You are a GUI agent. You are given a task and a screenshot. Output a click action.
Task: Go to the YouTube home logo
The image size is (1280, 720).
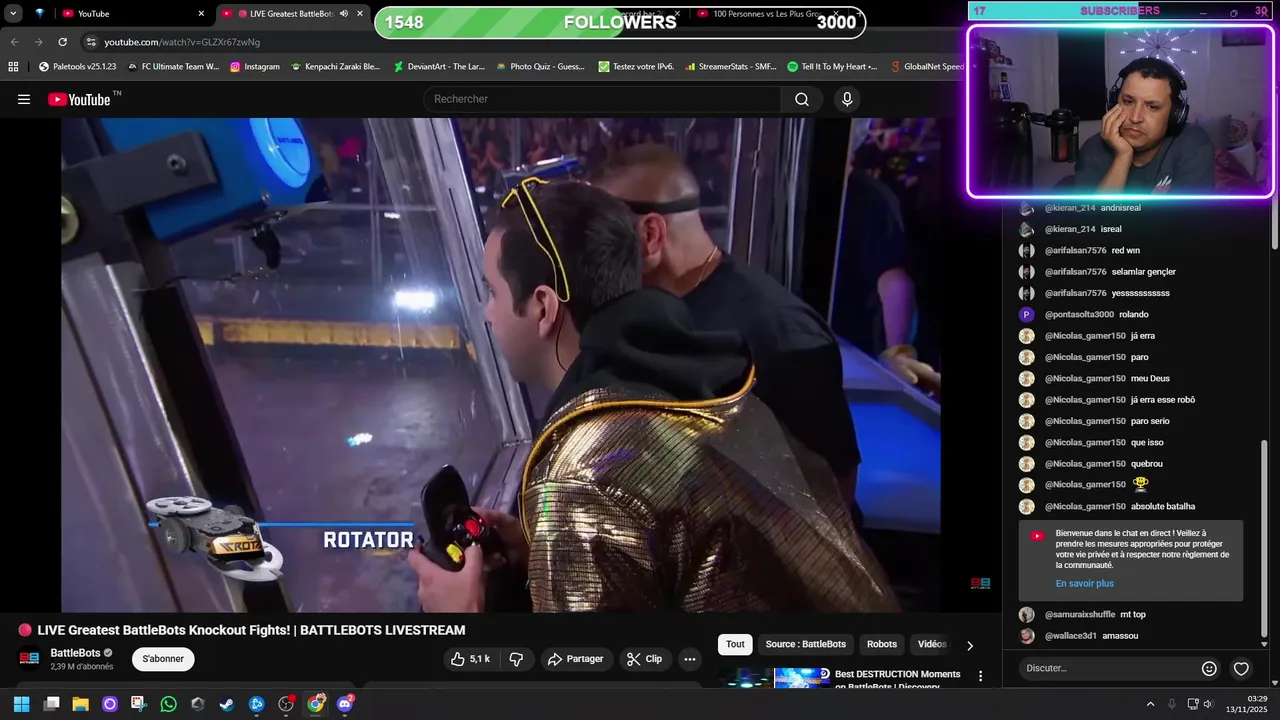tap(79, 99)
